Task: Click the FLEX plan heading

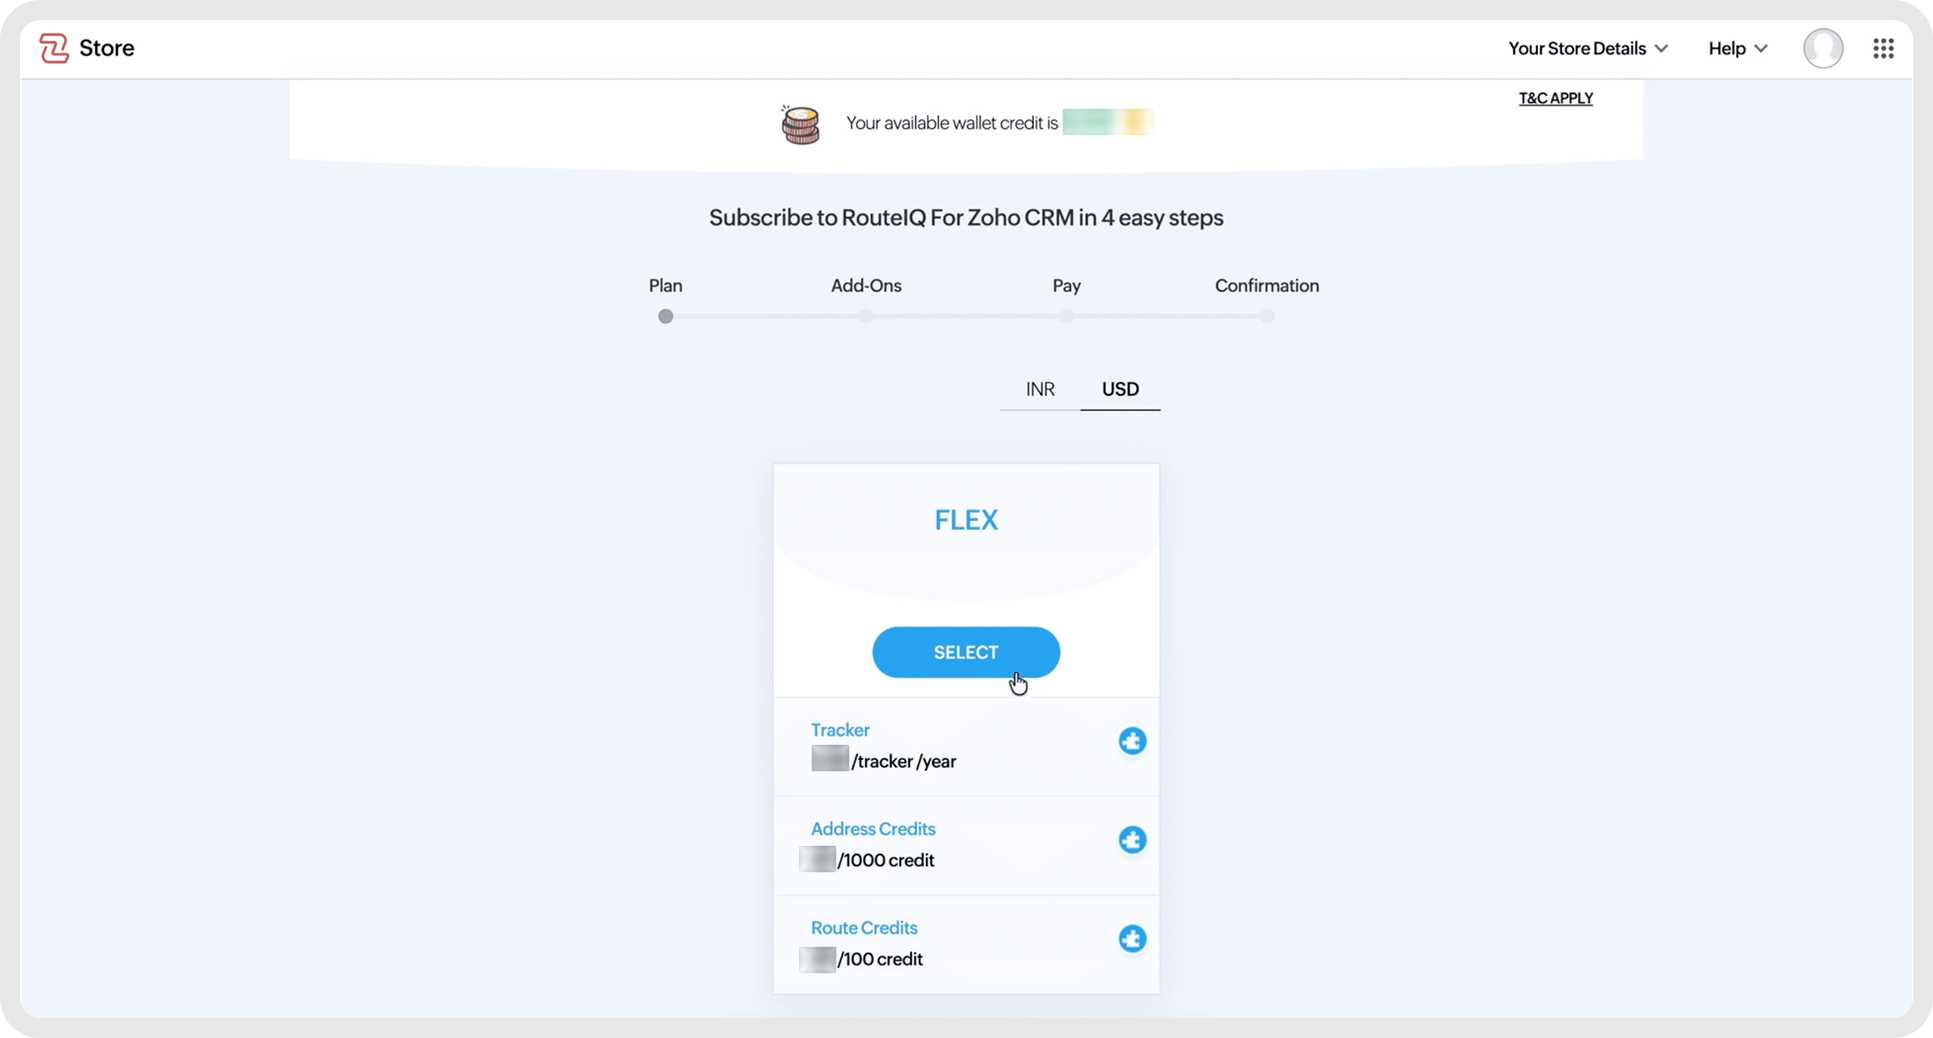Action: [966, 520]
